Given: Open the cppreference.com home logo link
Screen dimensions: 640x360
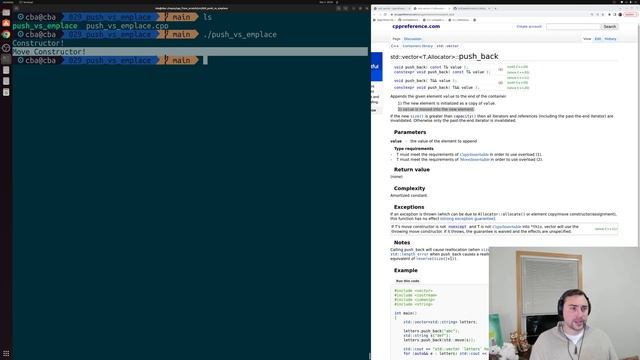Looking at the screenshot, I should point(416,26).
